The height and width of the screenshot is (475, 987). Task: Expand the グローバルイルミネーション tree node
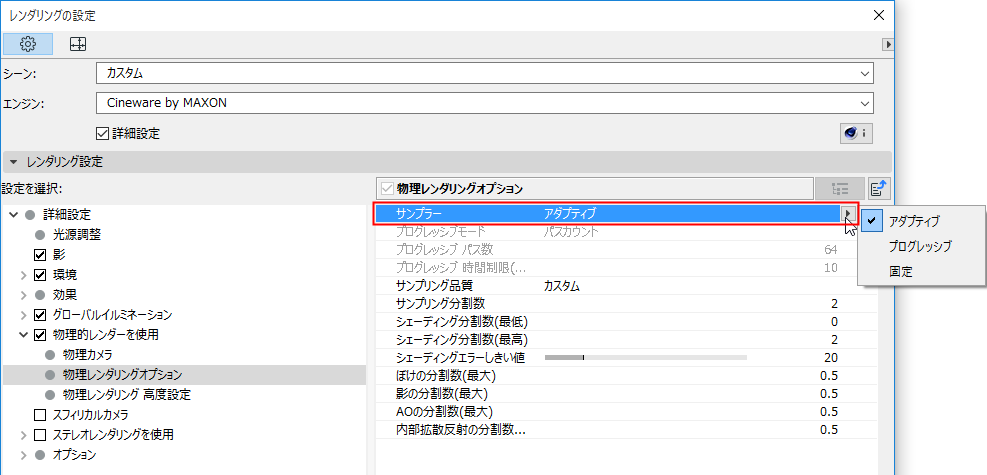click(x=23, y=315)
